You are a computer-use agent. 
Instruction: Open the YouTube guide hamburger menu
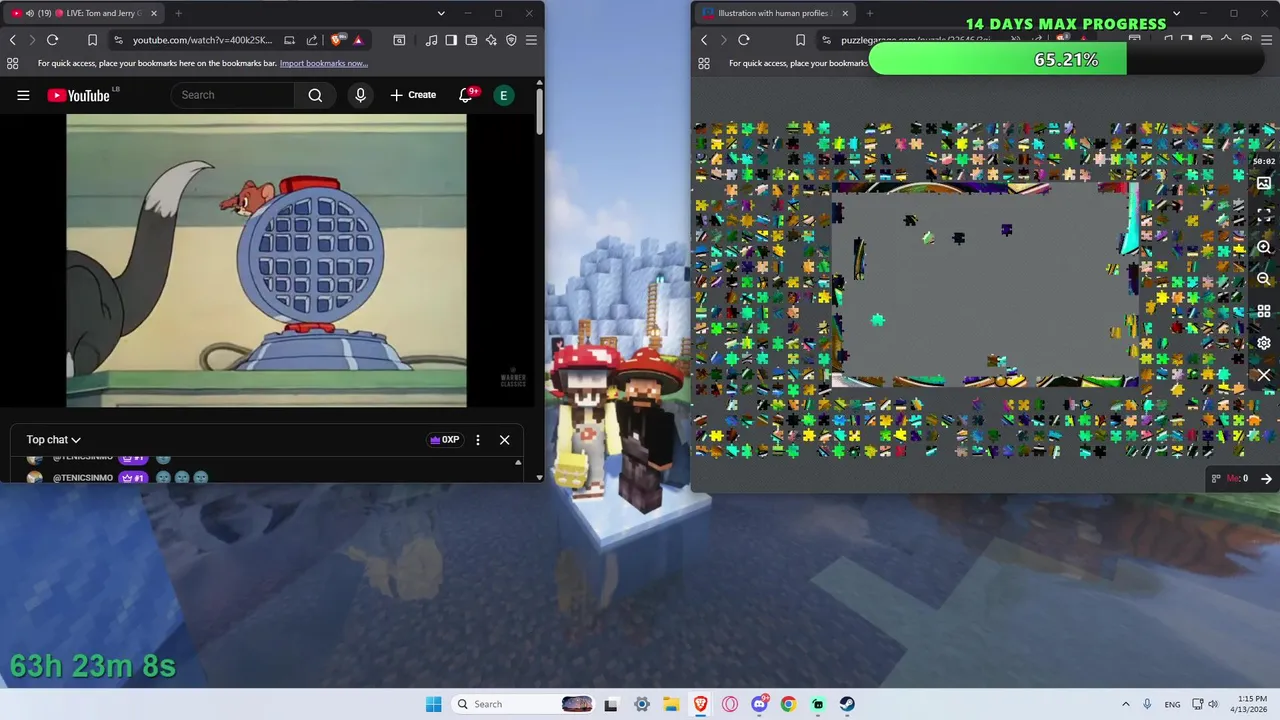click(23, 95)
